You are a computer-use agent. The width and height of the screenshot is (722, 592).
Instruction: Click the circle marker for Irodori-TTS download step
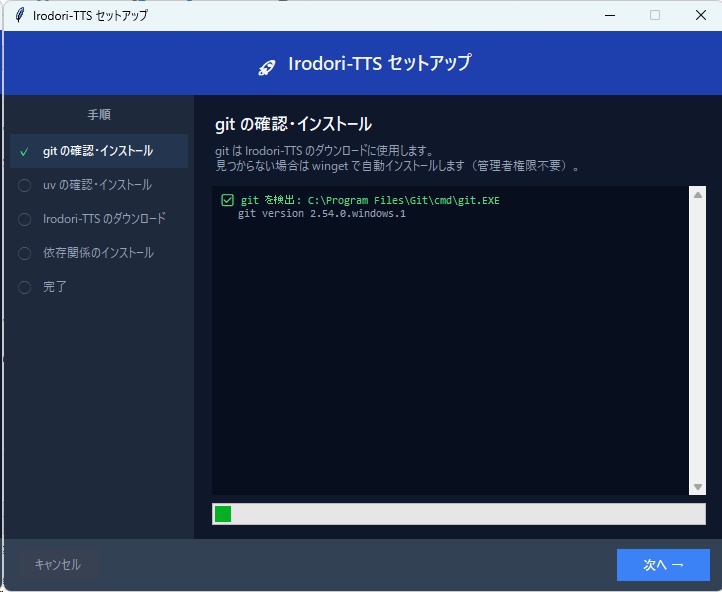tap(24, 219)
